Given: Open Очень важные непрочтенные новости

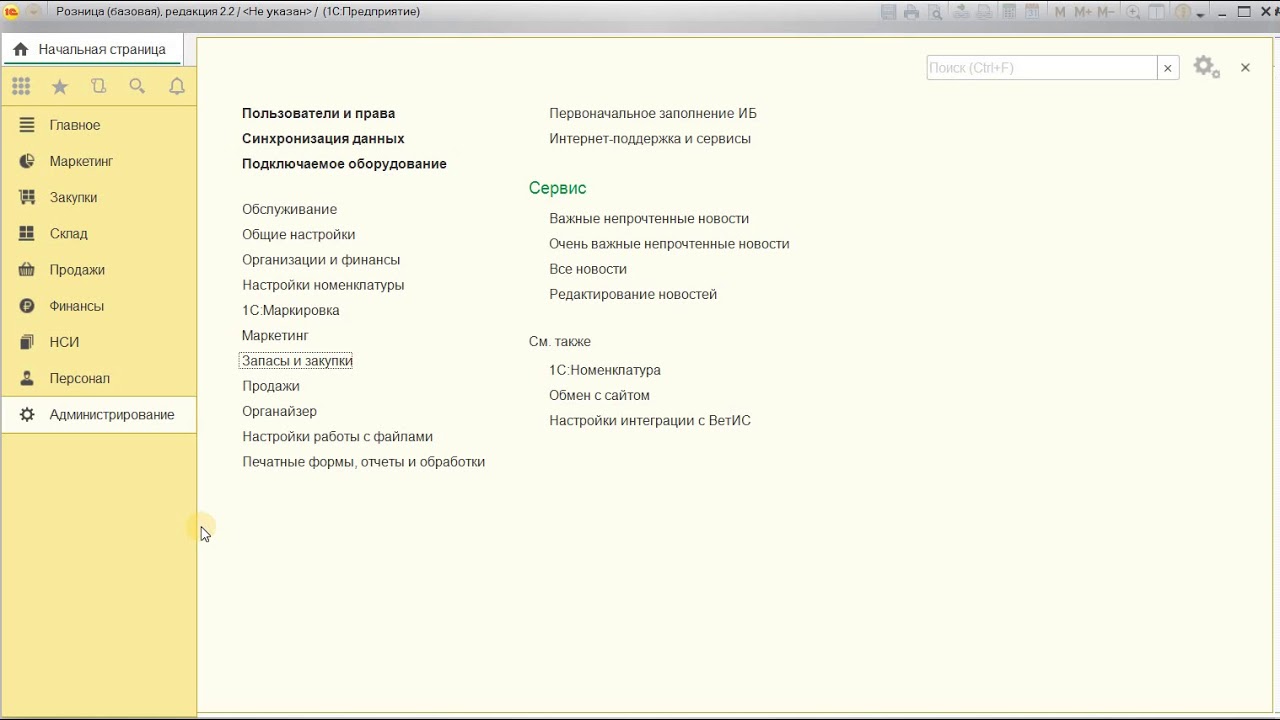Looking at the screenshot, I should (669, 243).
